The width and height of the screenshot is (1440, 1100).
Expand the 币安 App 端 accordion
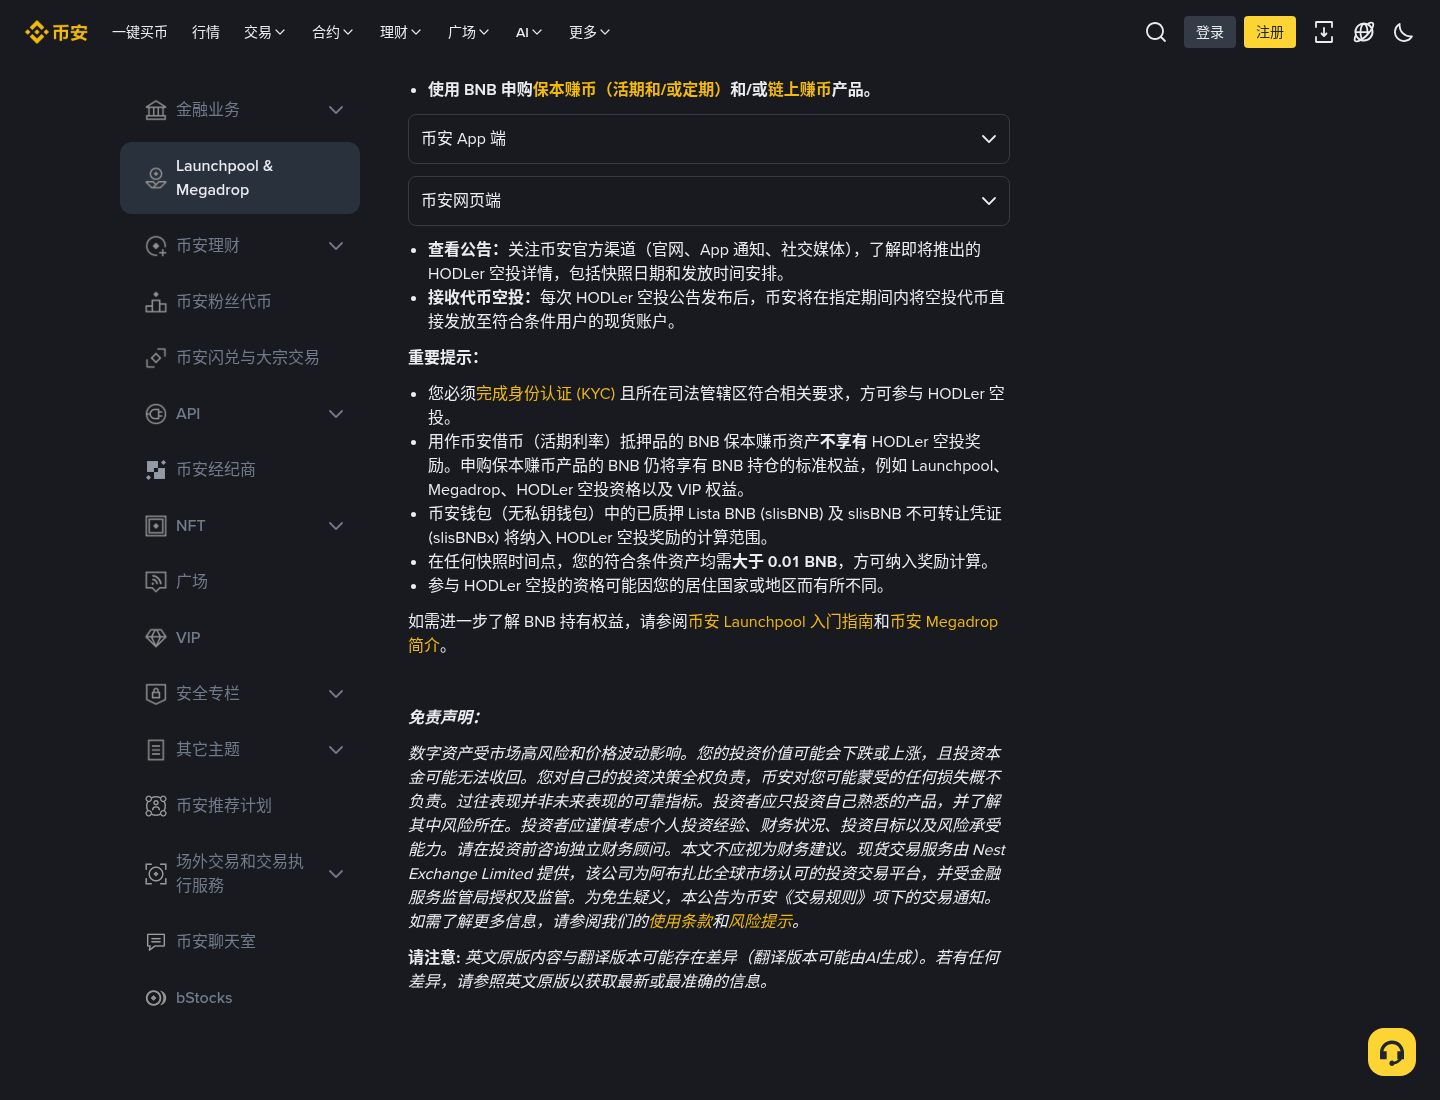tap(709, 139)
